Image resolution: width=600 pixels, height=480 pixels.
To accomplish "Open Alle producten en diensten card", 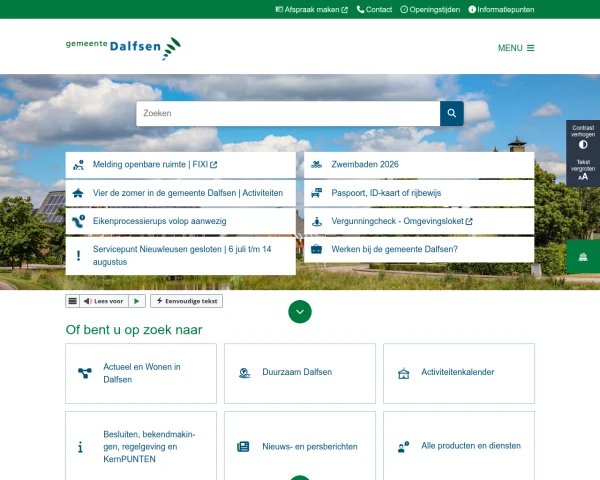I will (x=459, y=446).
